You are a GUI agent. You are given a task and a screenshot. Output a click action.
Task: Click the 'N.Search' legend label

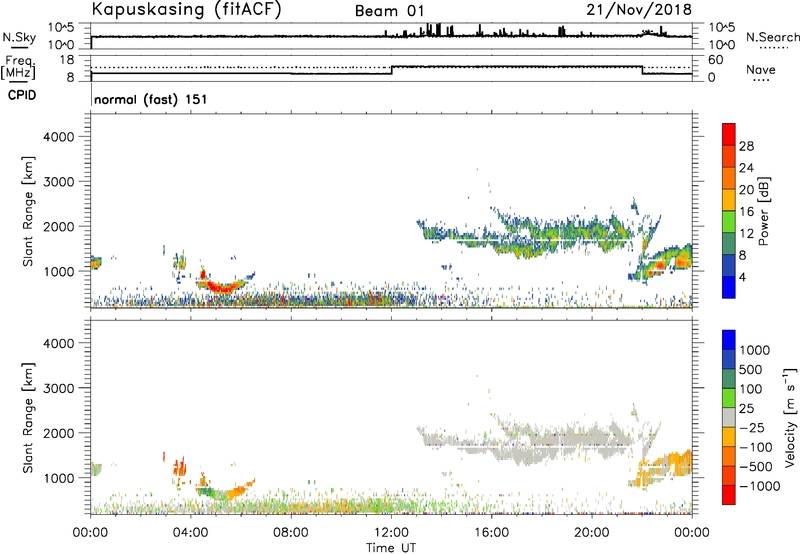click(x=772, y=37)
